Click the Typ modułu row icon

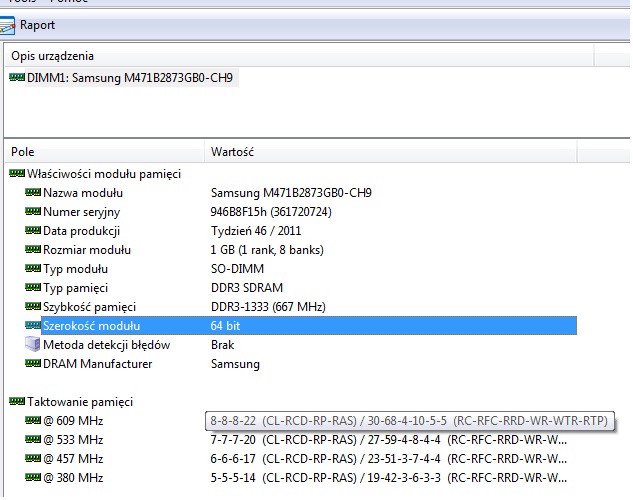coord(33,268)
